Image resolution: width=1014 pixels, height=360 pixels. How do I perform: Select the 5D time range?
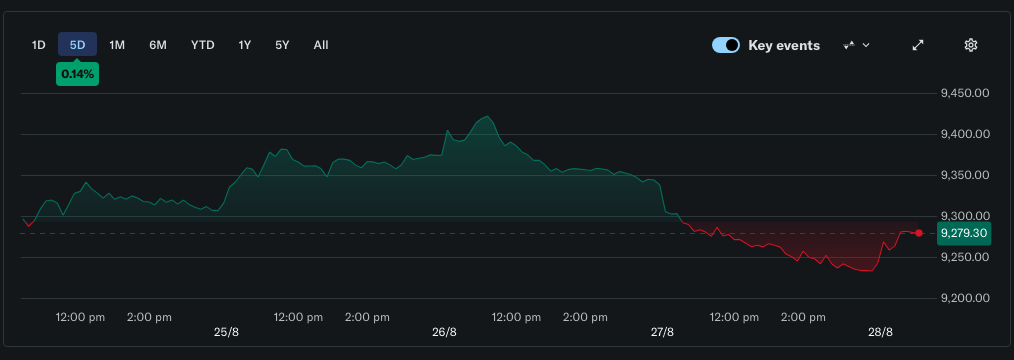78,45
